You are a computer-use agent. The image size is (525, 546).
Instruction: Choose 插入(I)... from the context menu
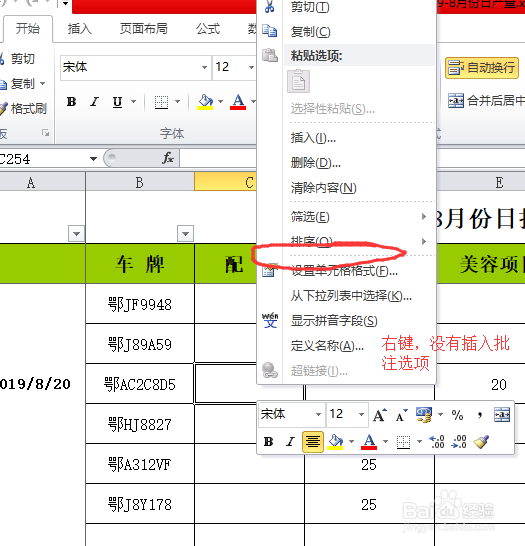point(313,138)
